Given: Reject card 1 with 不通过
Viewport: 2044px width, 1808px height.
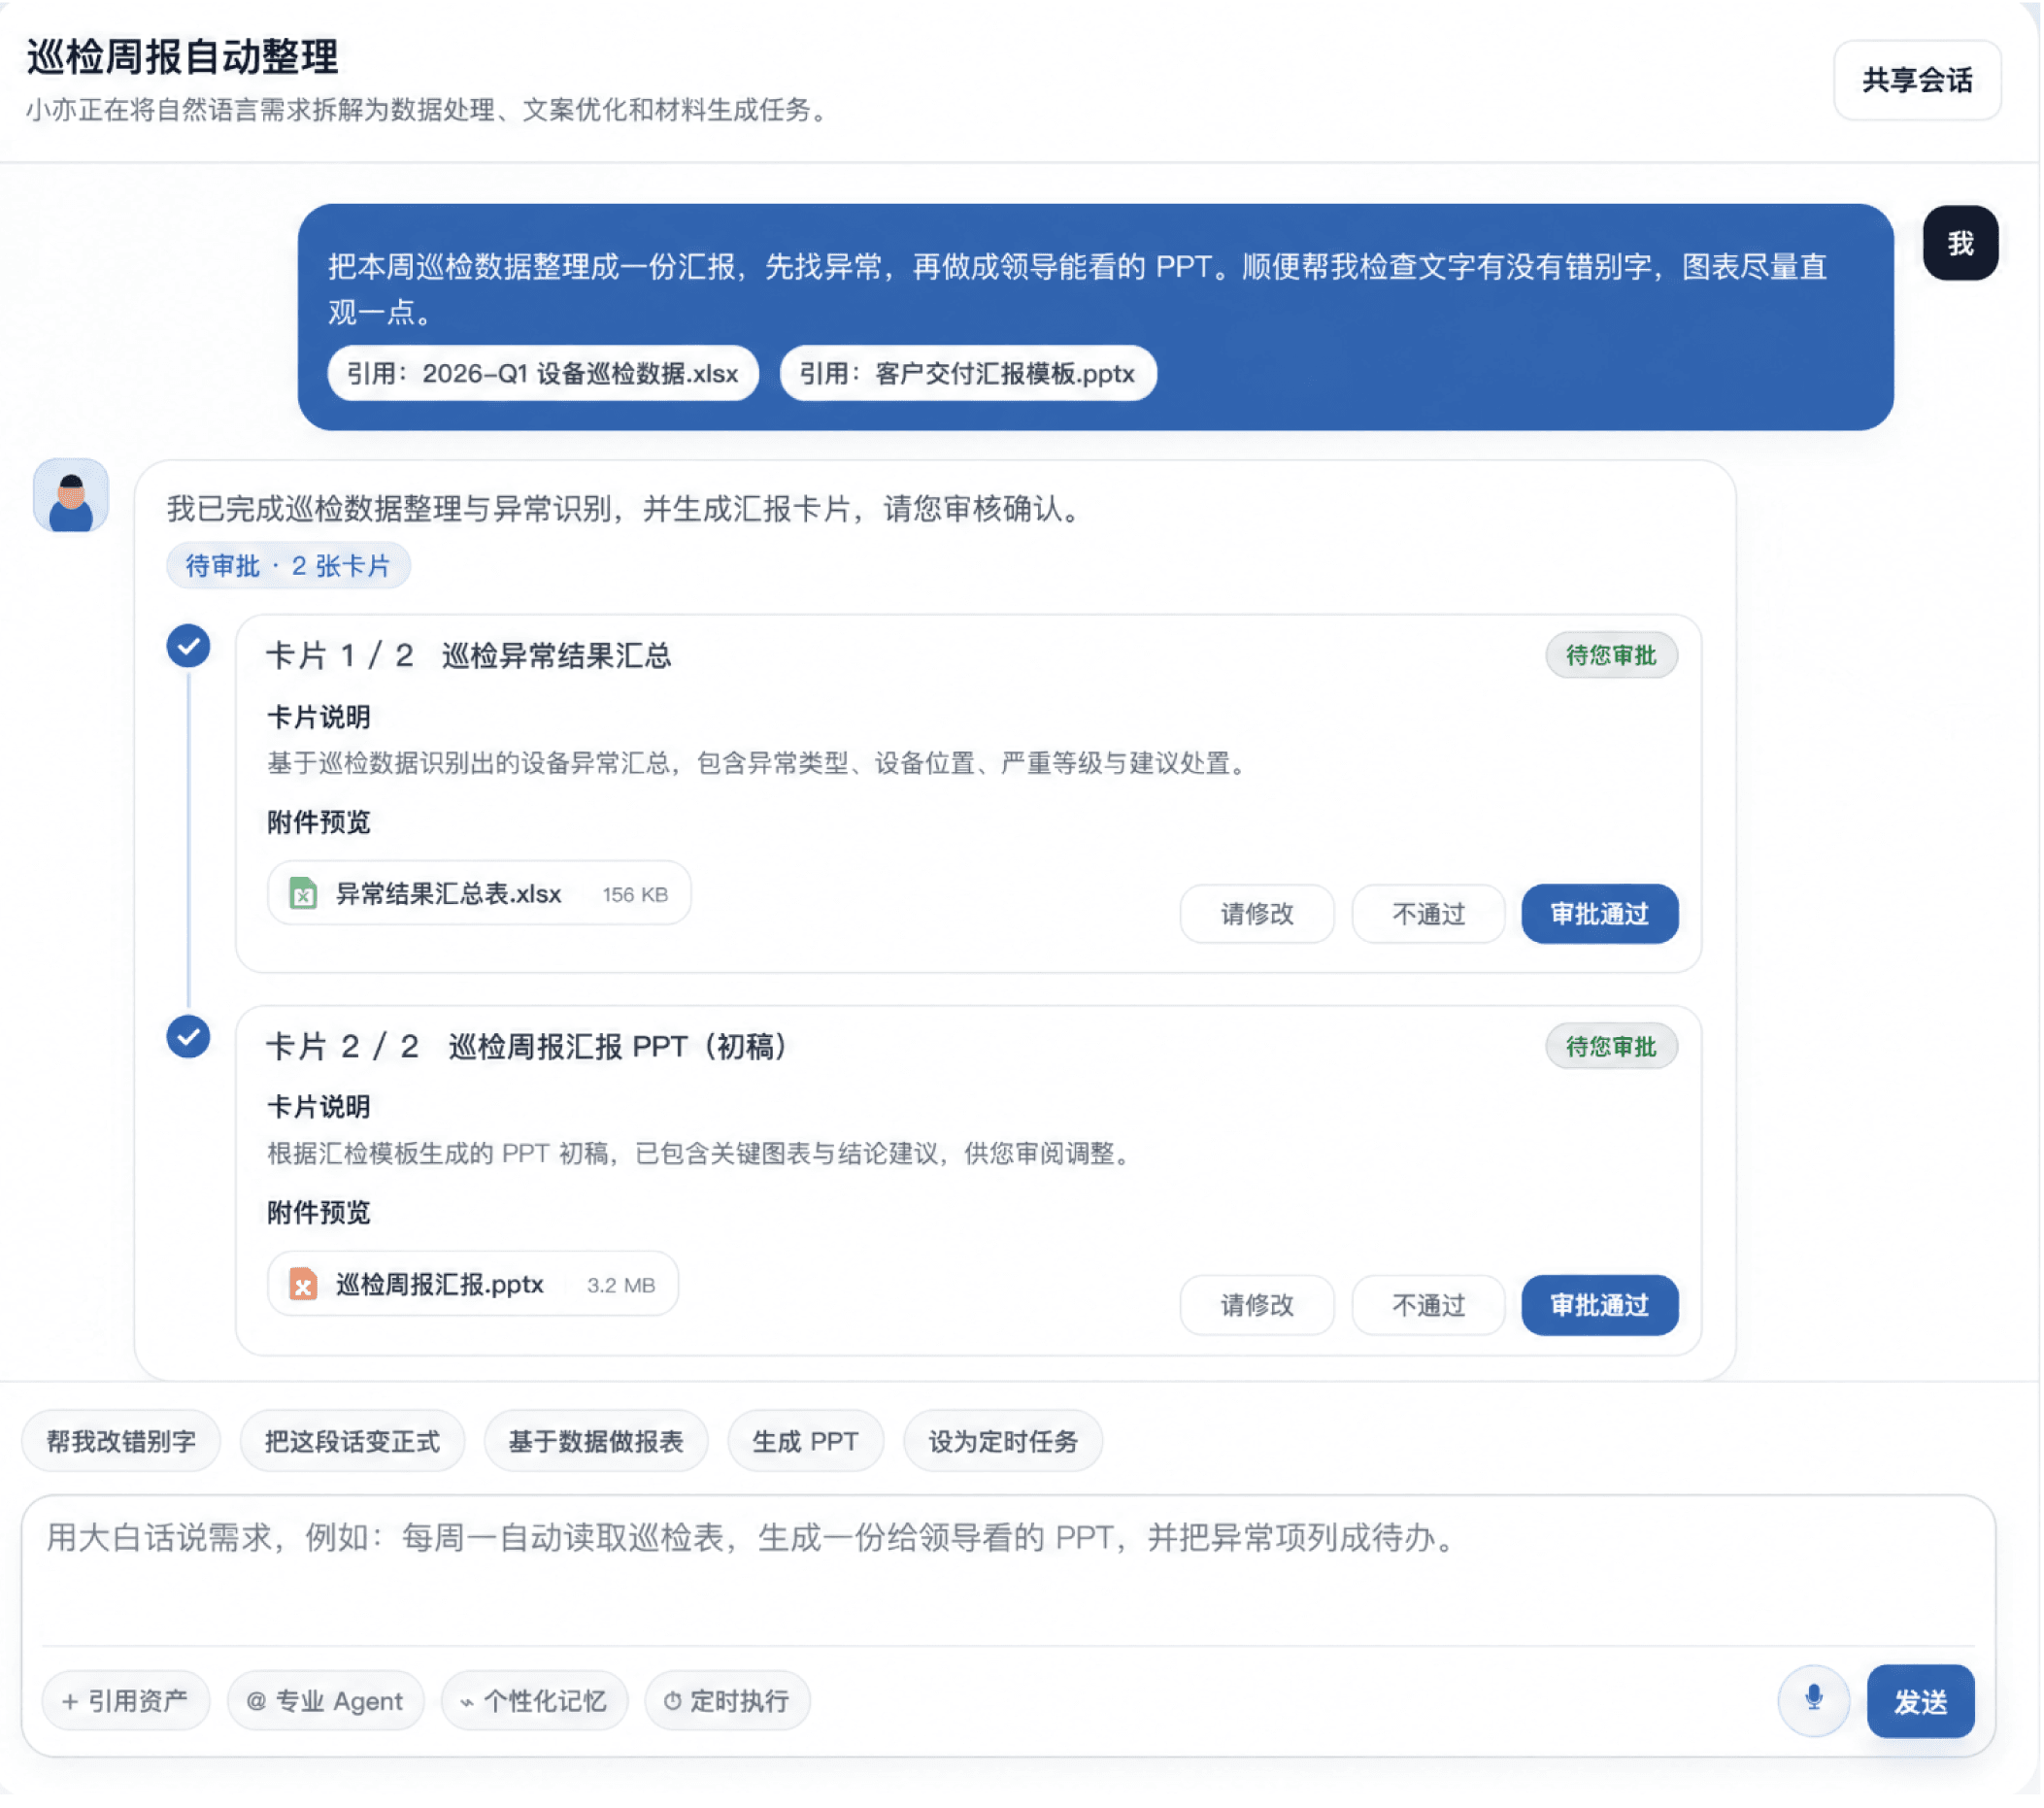Looking at the screenshot, I should [x=1428, y=913].
